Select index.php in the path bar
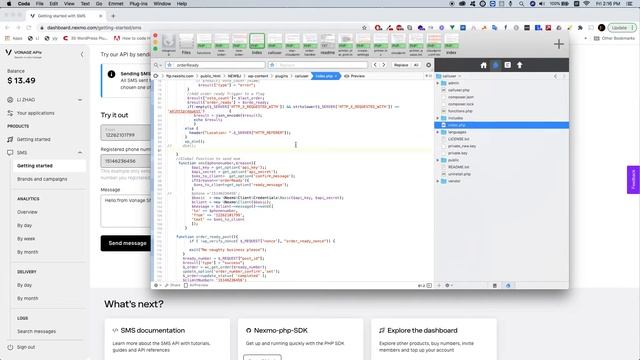 click(325, 76)
